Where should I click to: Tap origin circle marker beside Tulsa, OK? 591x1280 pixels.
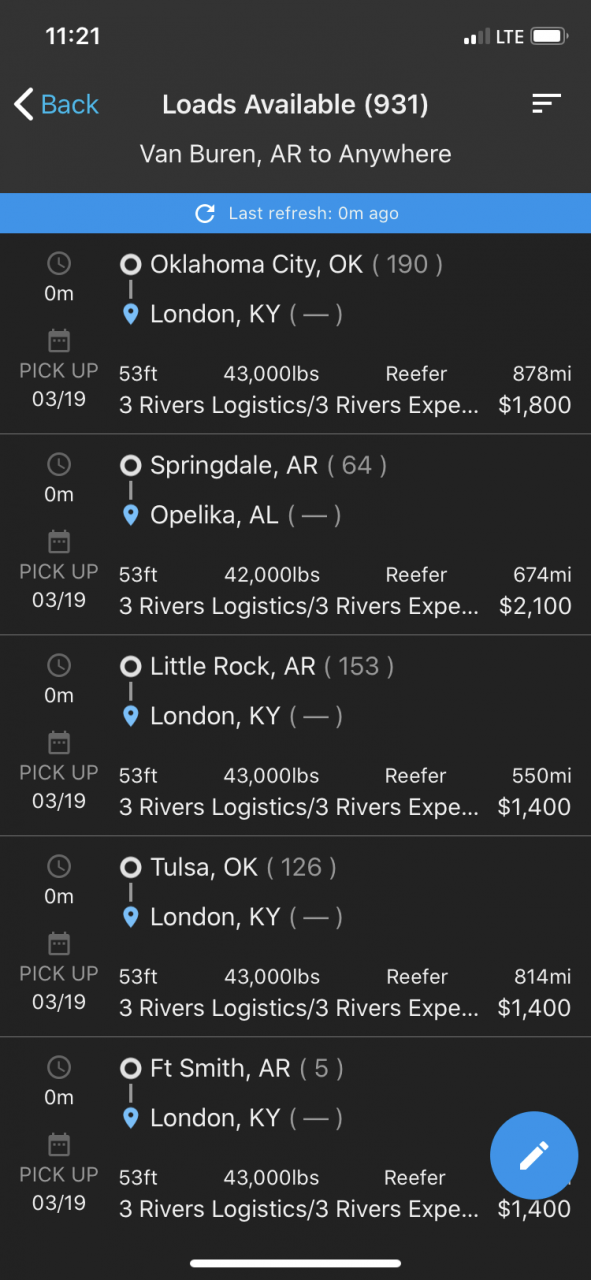(x=130, y=867)
